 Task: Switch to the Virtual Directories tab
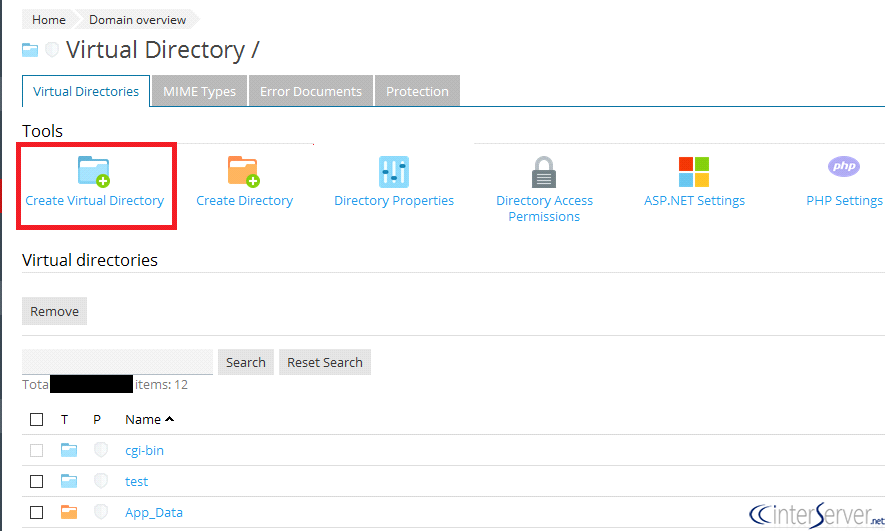tap(86, 91)
